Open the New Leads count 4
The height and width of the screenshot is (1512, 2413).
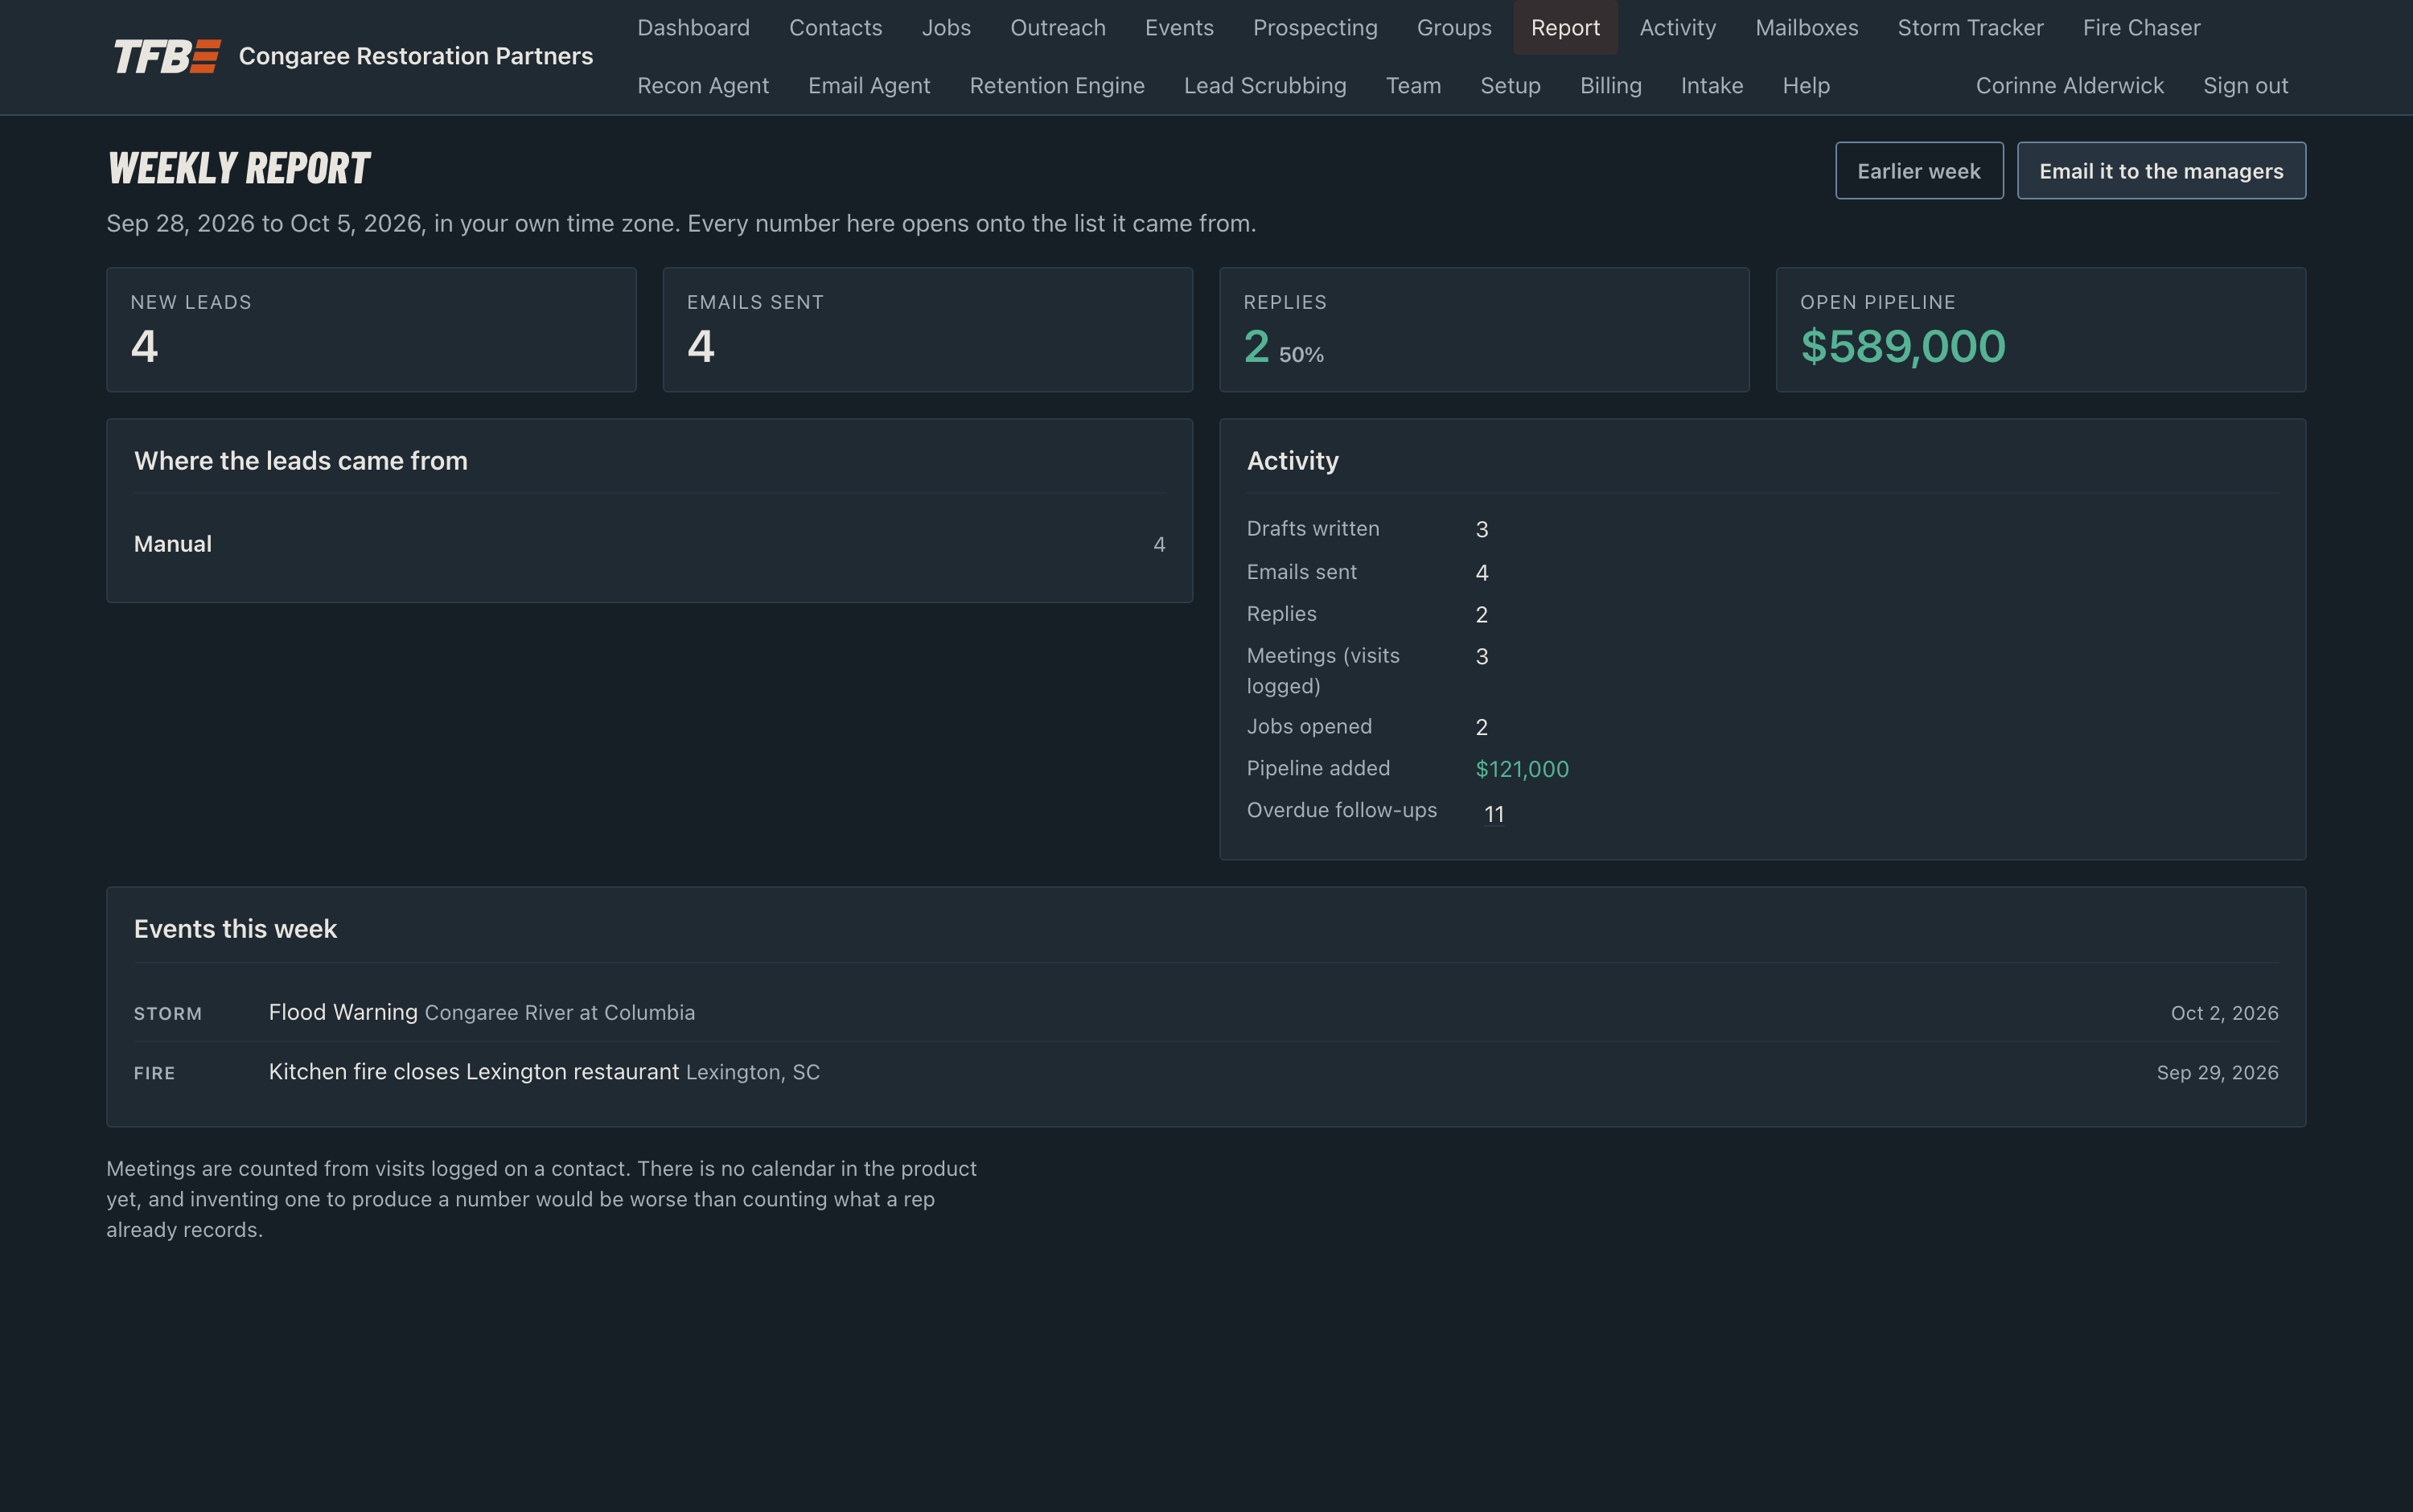pyautogui.click(x=144, y=347)
